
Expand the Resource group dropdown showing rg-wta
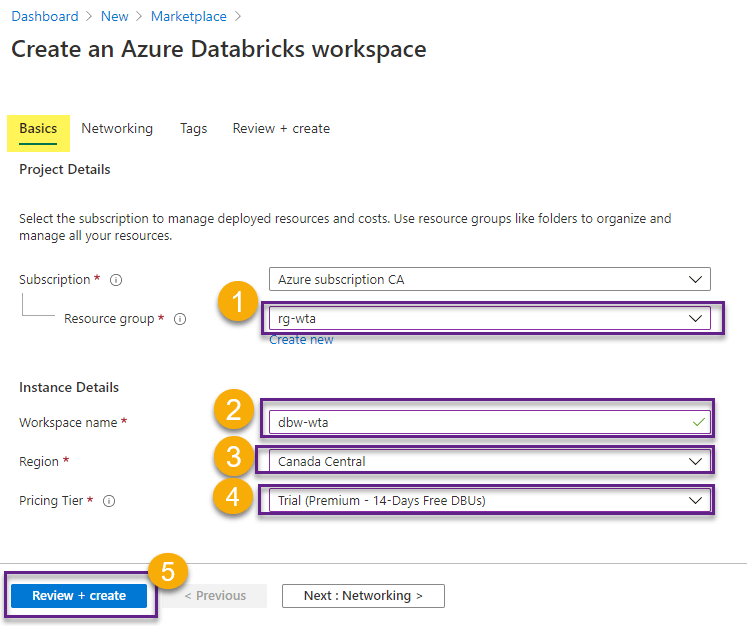[x=489, y=318]
